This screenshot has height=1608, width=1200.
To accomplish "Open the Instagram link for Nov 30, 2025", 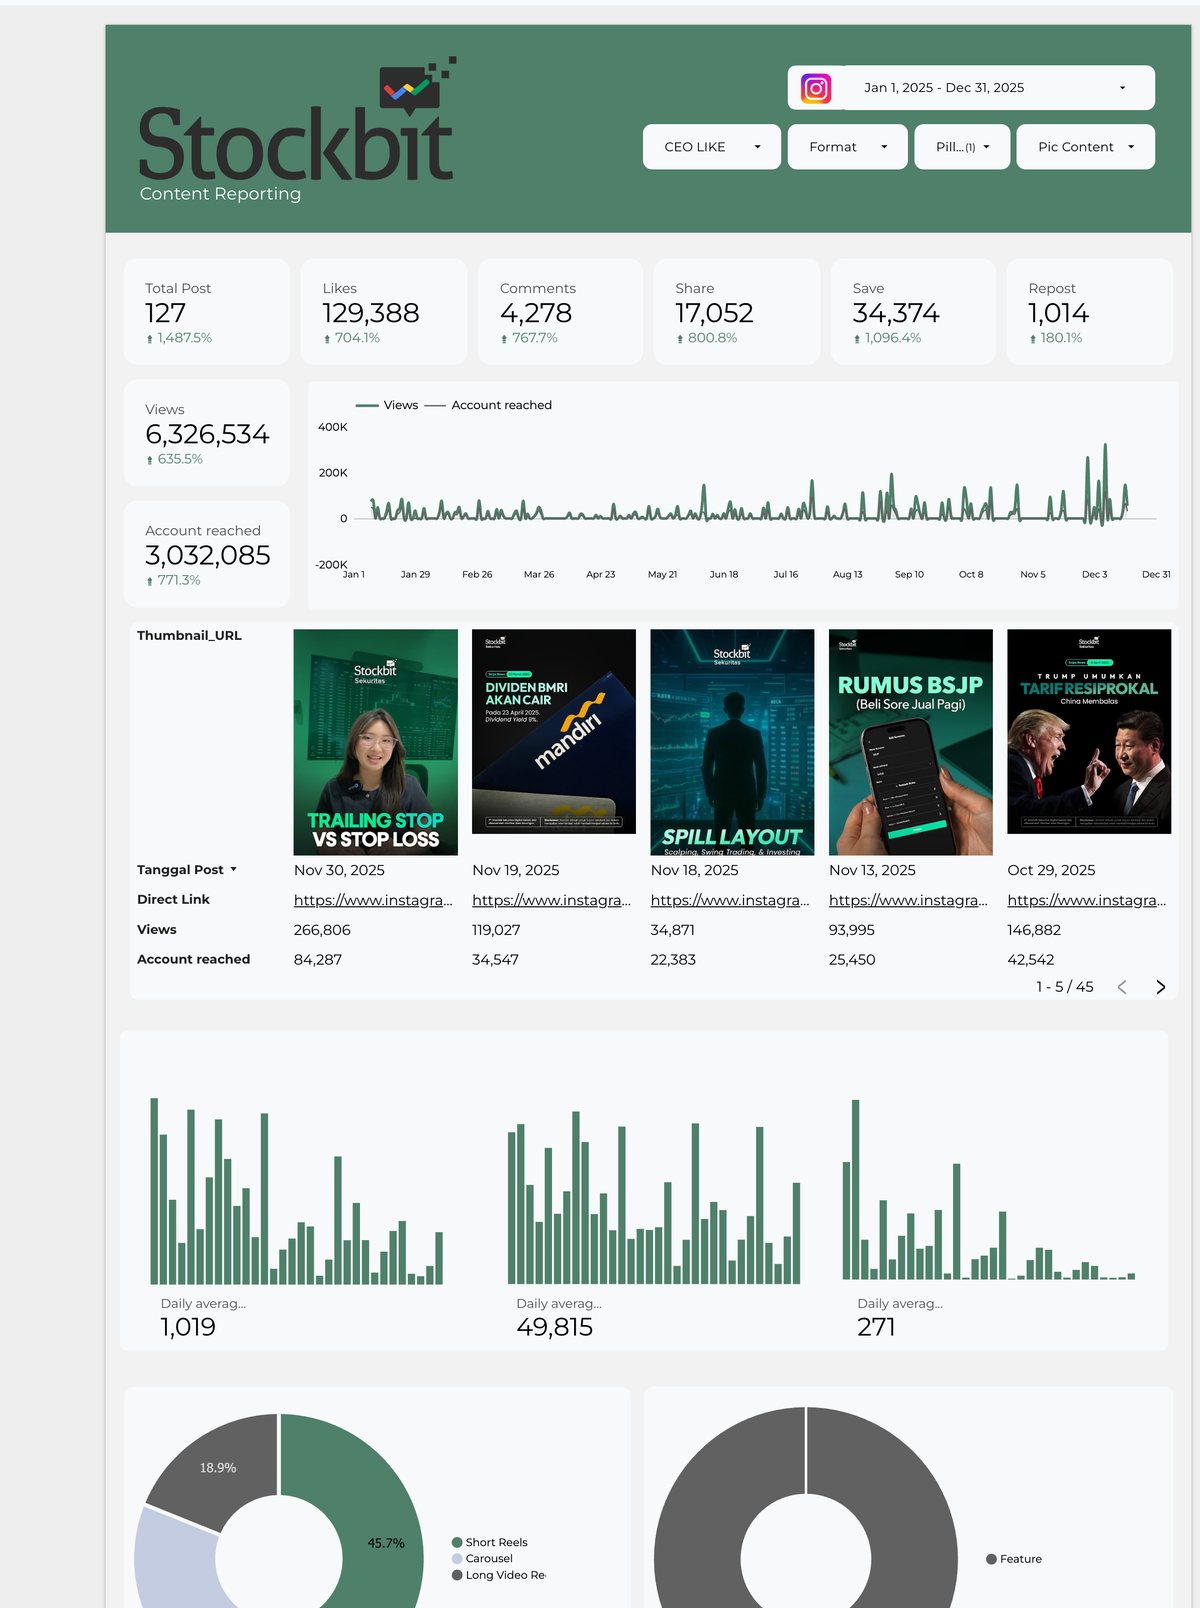I will (x=373, y=900).
